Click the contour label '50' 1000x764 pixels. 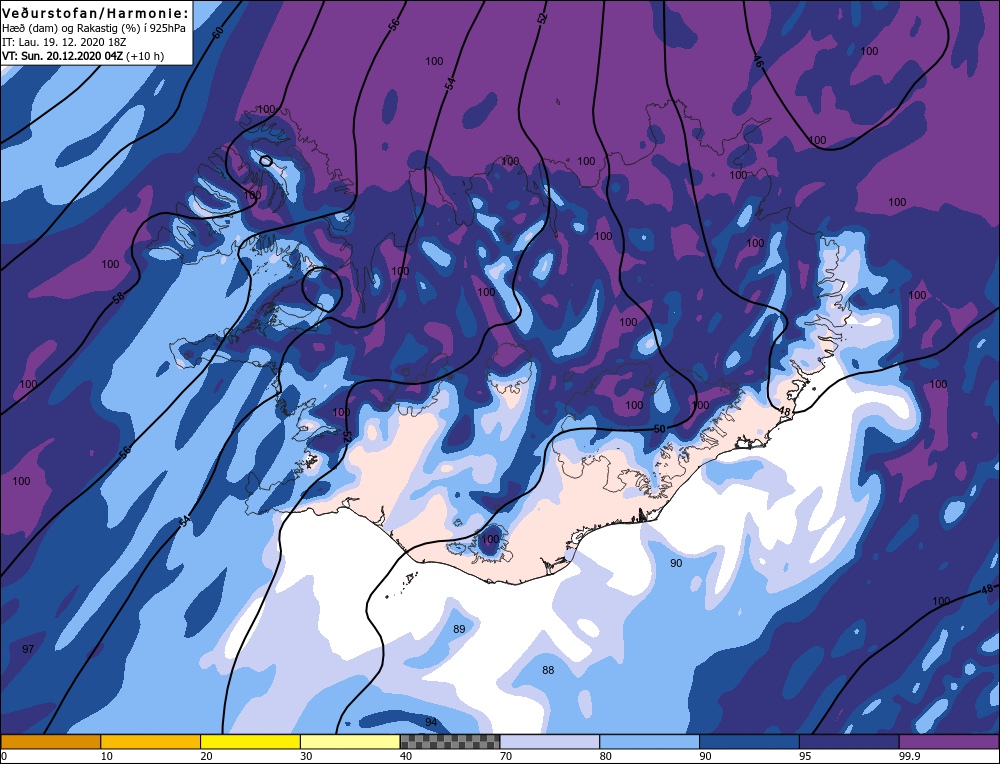660,429
